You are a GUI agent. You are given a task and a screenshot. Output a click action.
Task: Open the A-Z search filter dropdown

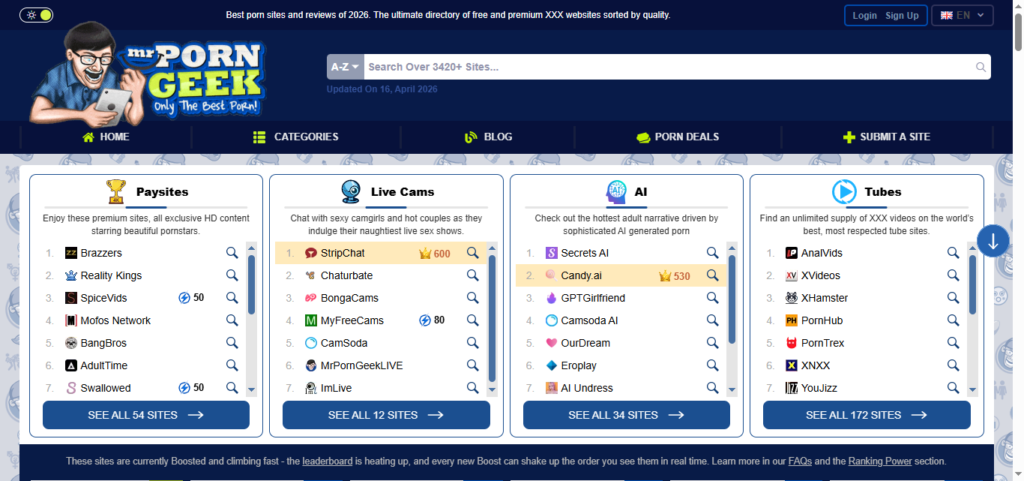coord(345,67)
